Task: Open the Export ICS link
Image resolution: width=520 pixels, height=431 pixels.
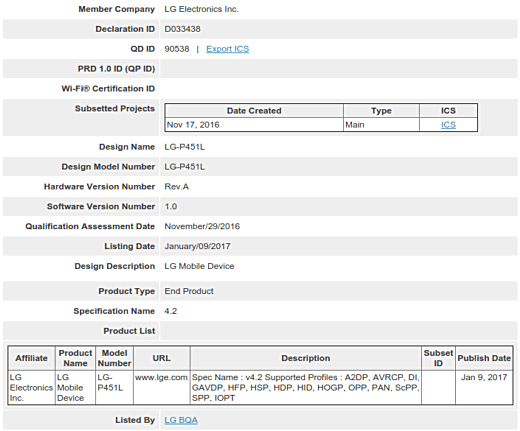Action: coord(227,49)
